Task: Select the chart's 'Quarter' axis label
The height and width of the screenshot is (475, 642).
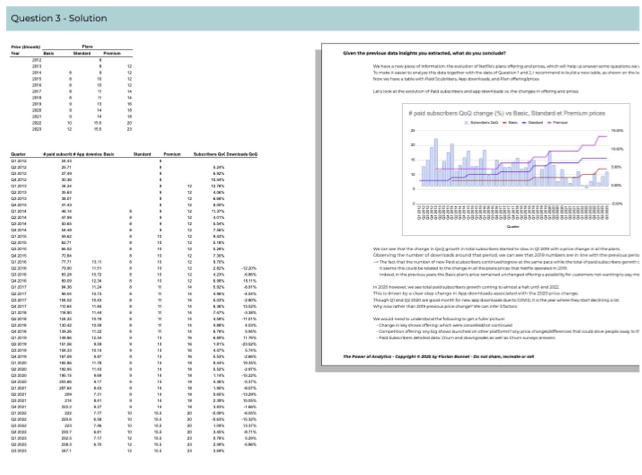Action: [513, 226]
